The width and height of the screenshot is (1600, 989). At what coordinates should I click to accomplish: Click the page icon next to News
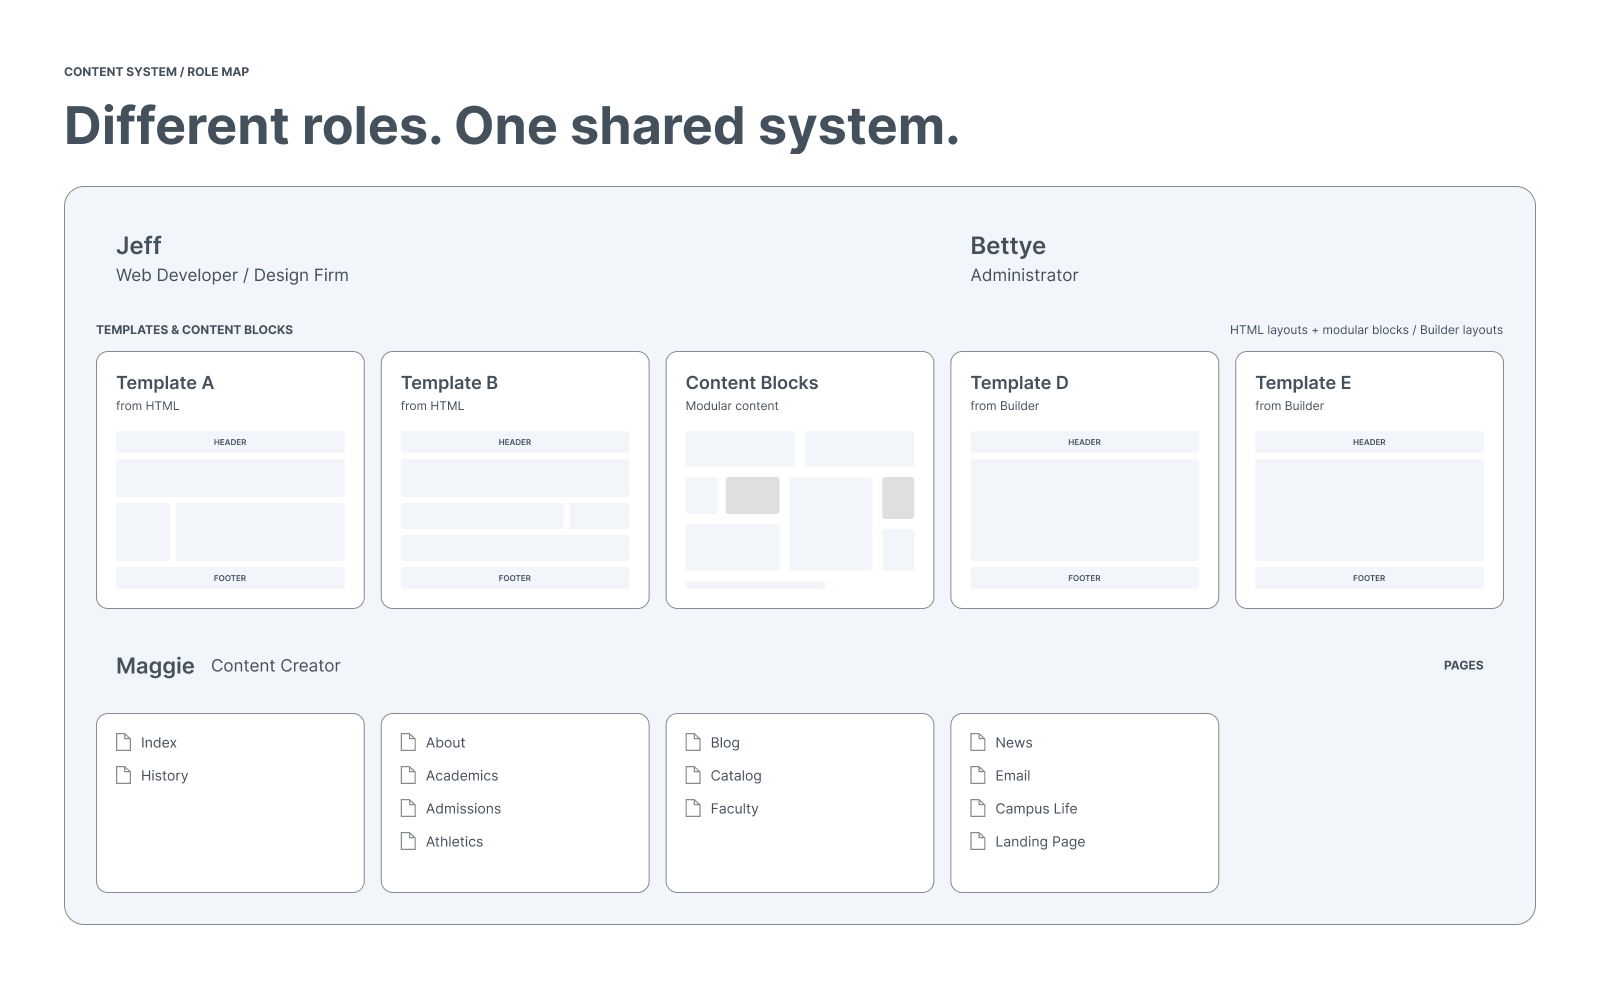pyautogui.click(x=978, y=742)
